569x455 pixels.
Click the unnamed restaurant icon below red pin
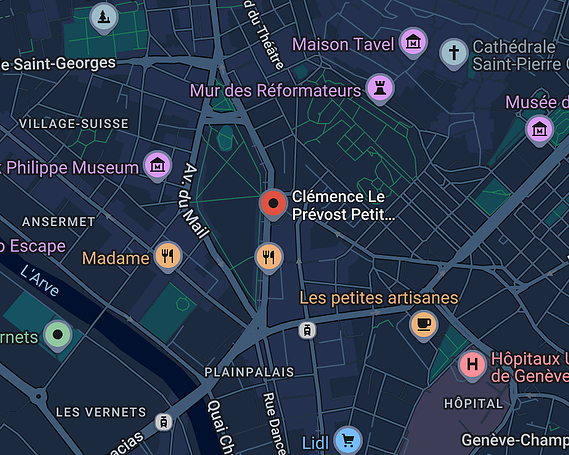tap(269, 257)
